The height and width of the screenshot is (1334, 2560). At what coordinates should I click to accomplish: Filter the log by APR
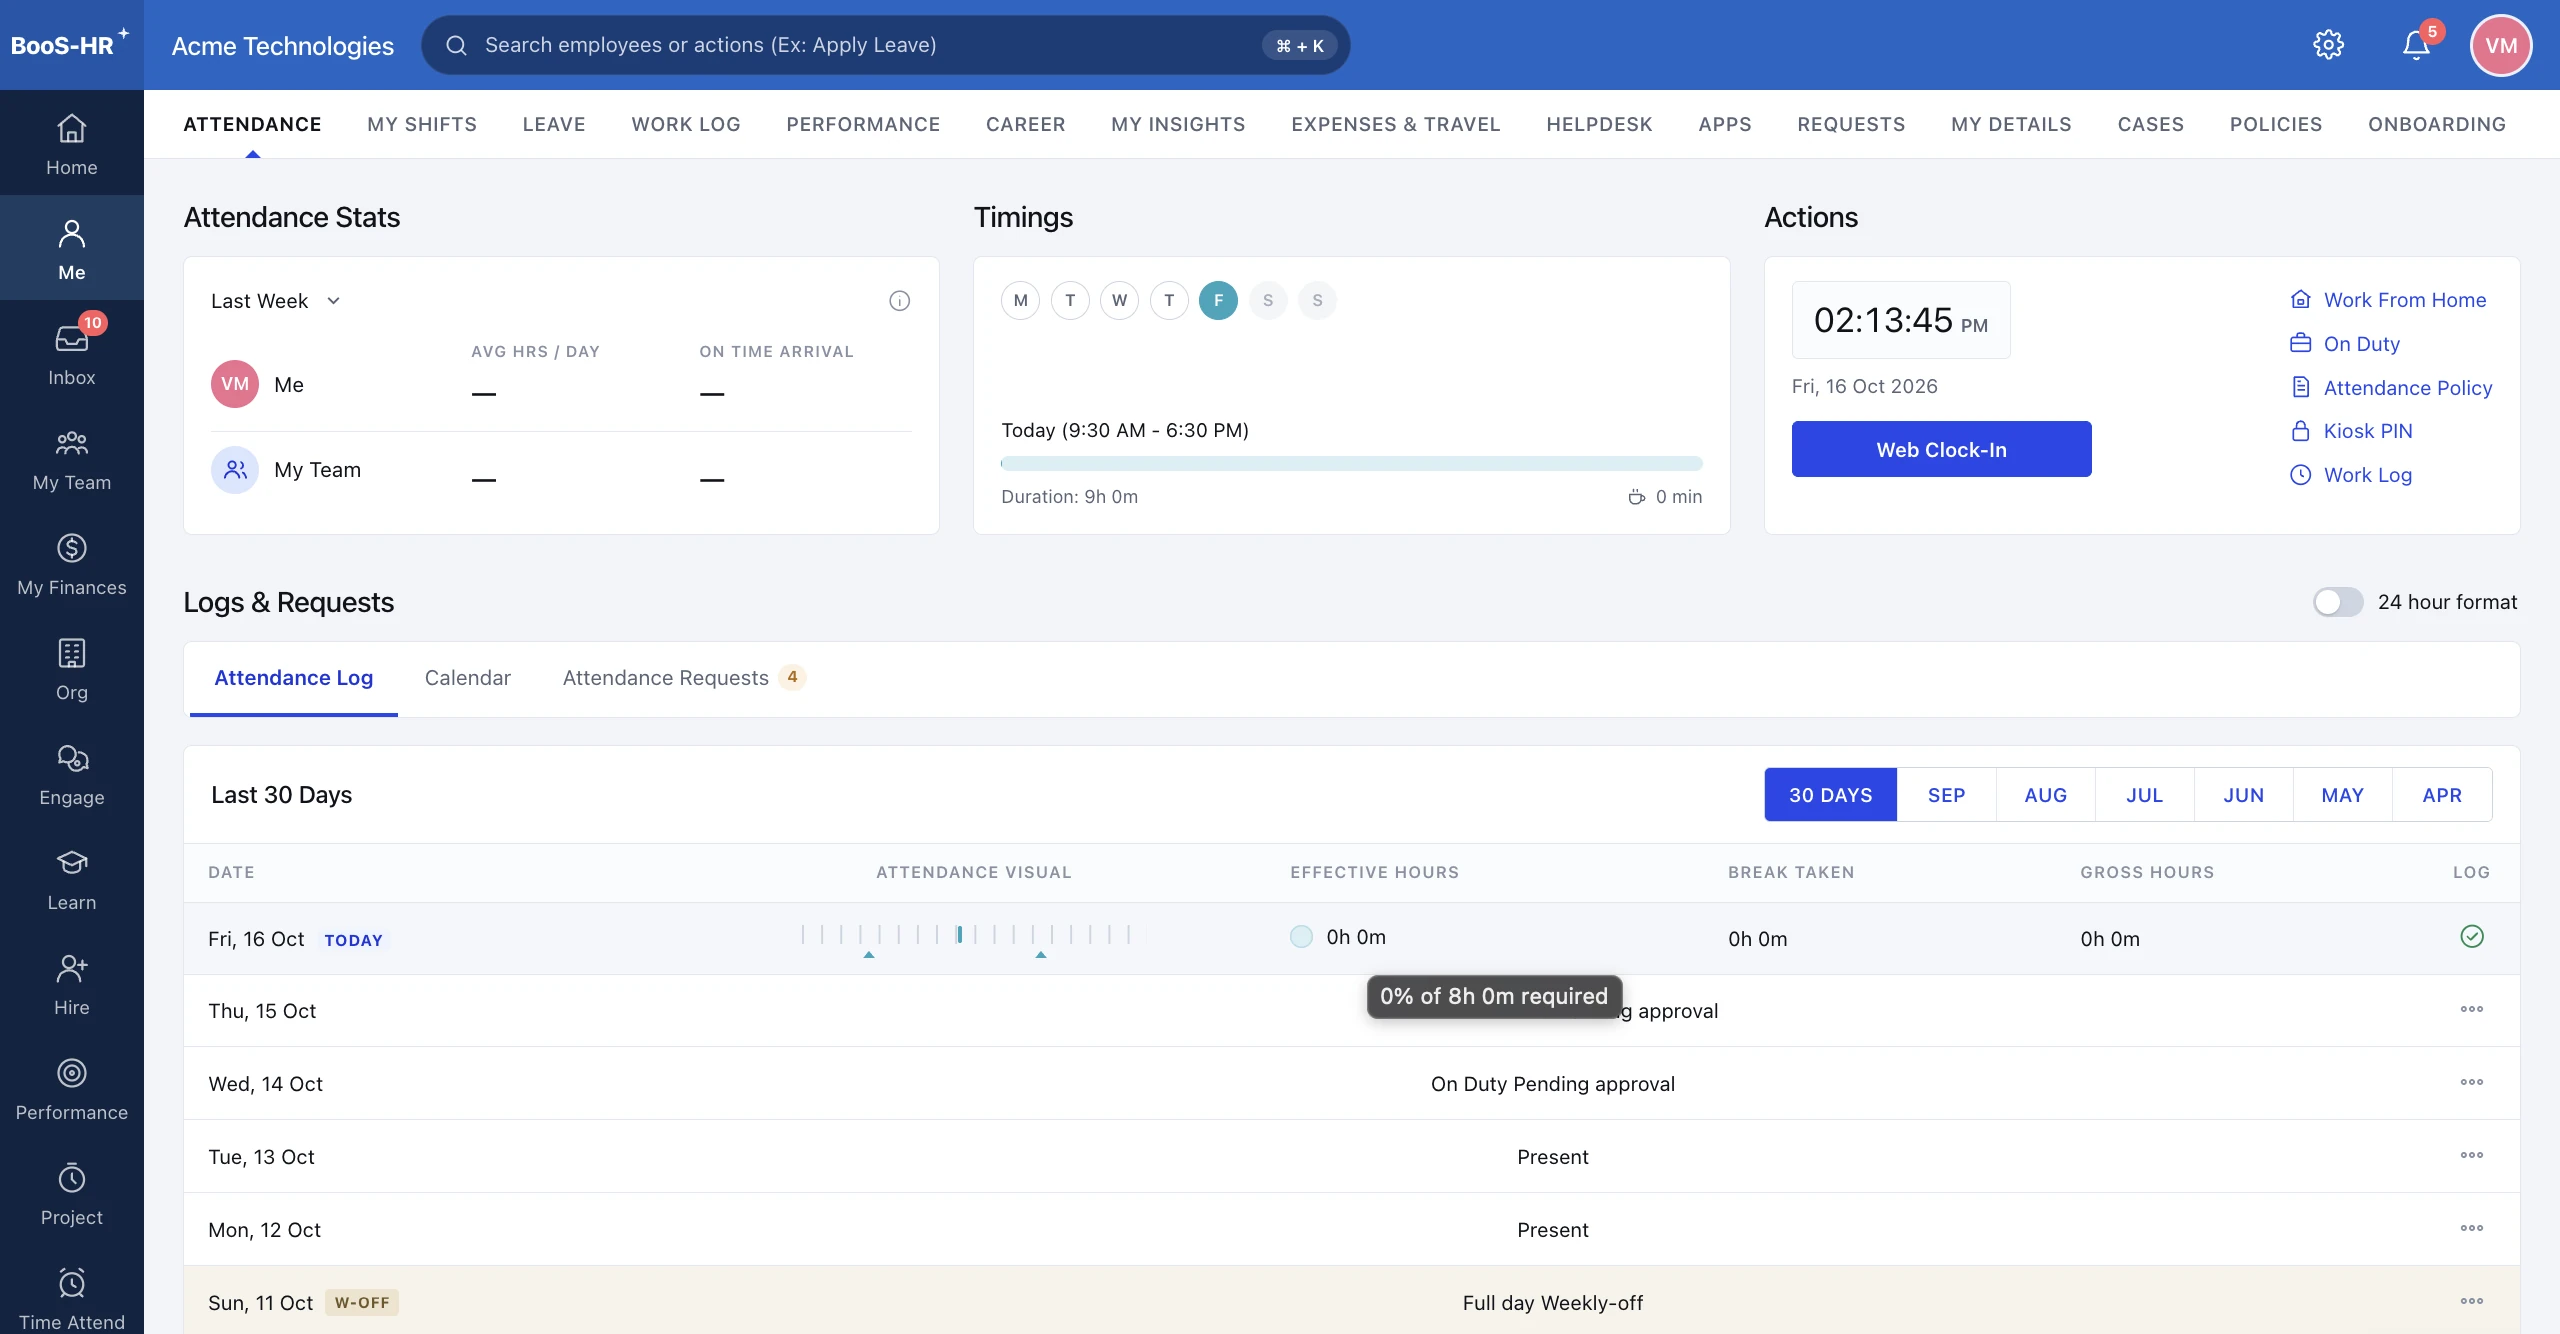pyautogui.click(x=2442, y=795)
